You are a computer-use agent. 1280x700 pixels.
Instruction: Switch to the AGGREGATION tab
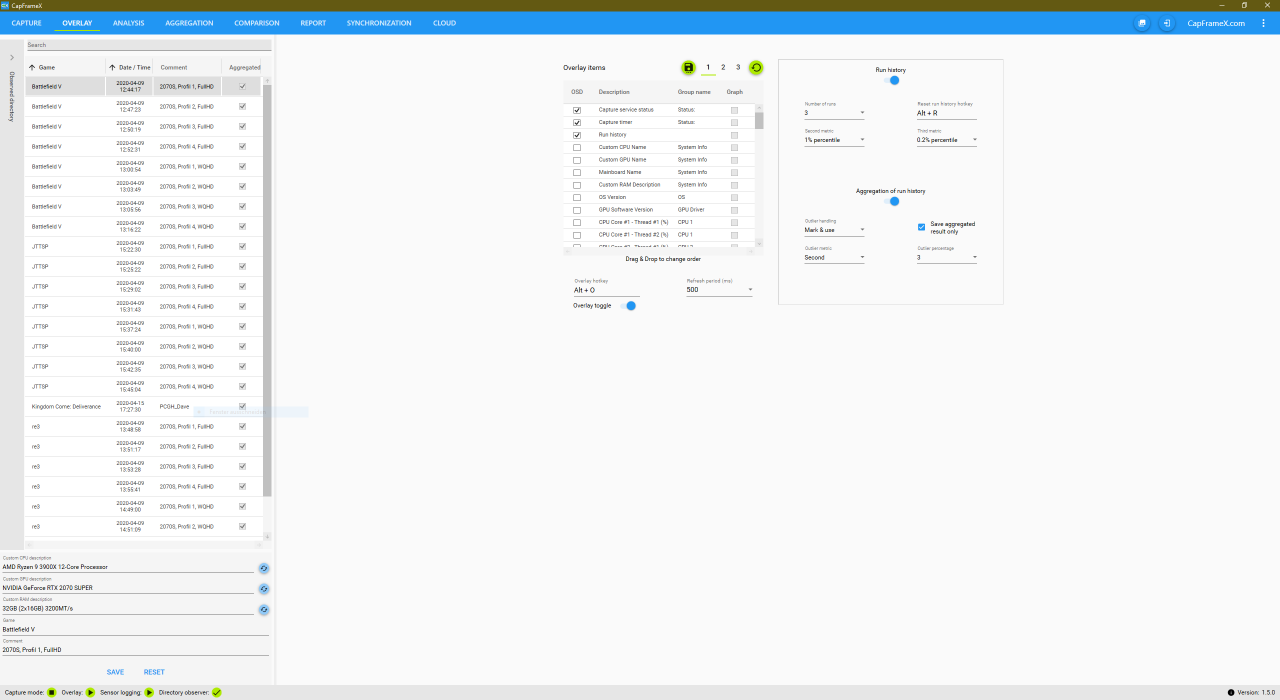tap(189, 23)
